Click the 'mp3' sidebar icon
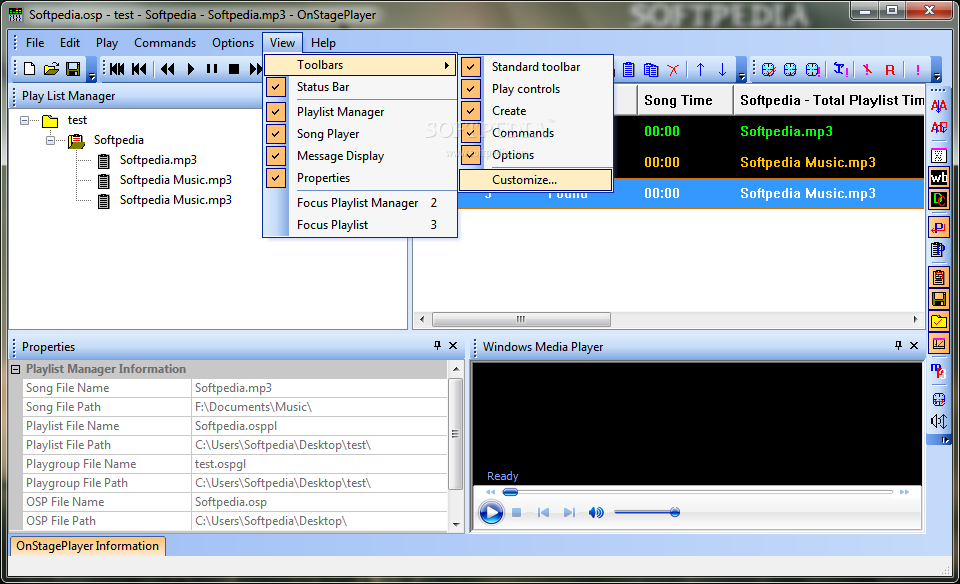The image size is (960, 584). 939,371
